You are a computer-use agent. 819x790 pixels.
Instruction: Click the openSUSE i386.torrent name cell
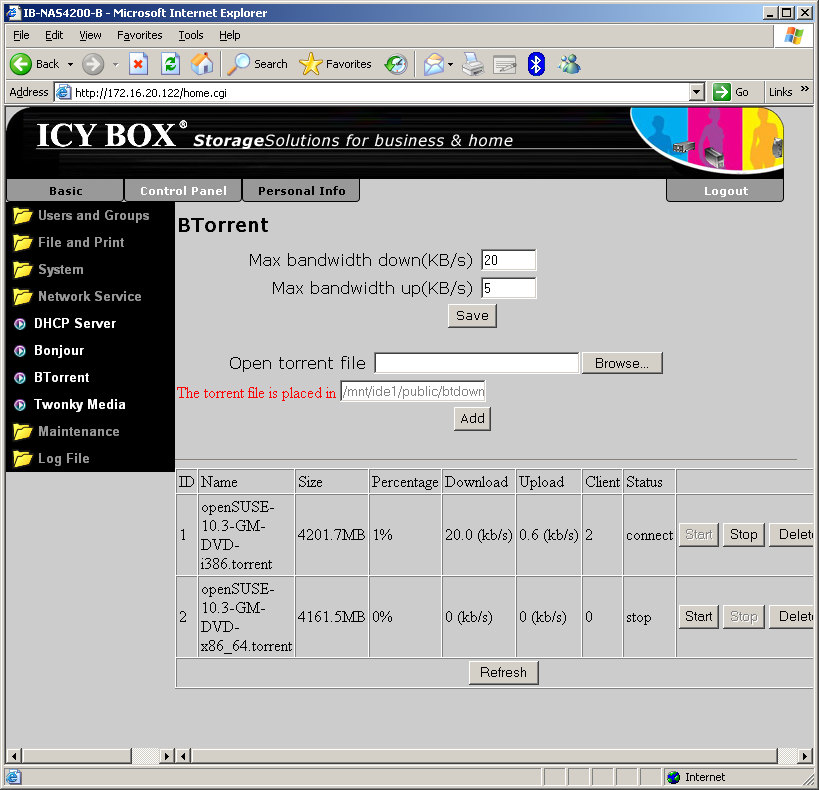[247, 535]
